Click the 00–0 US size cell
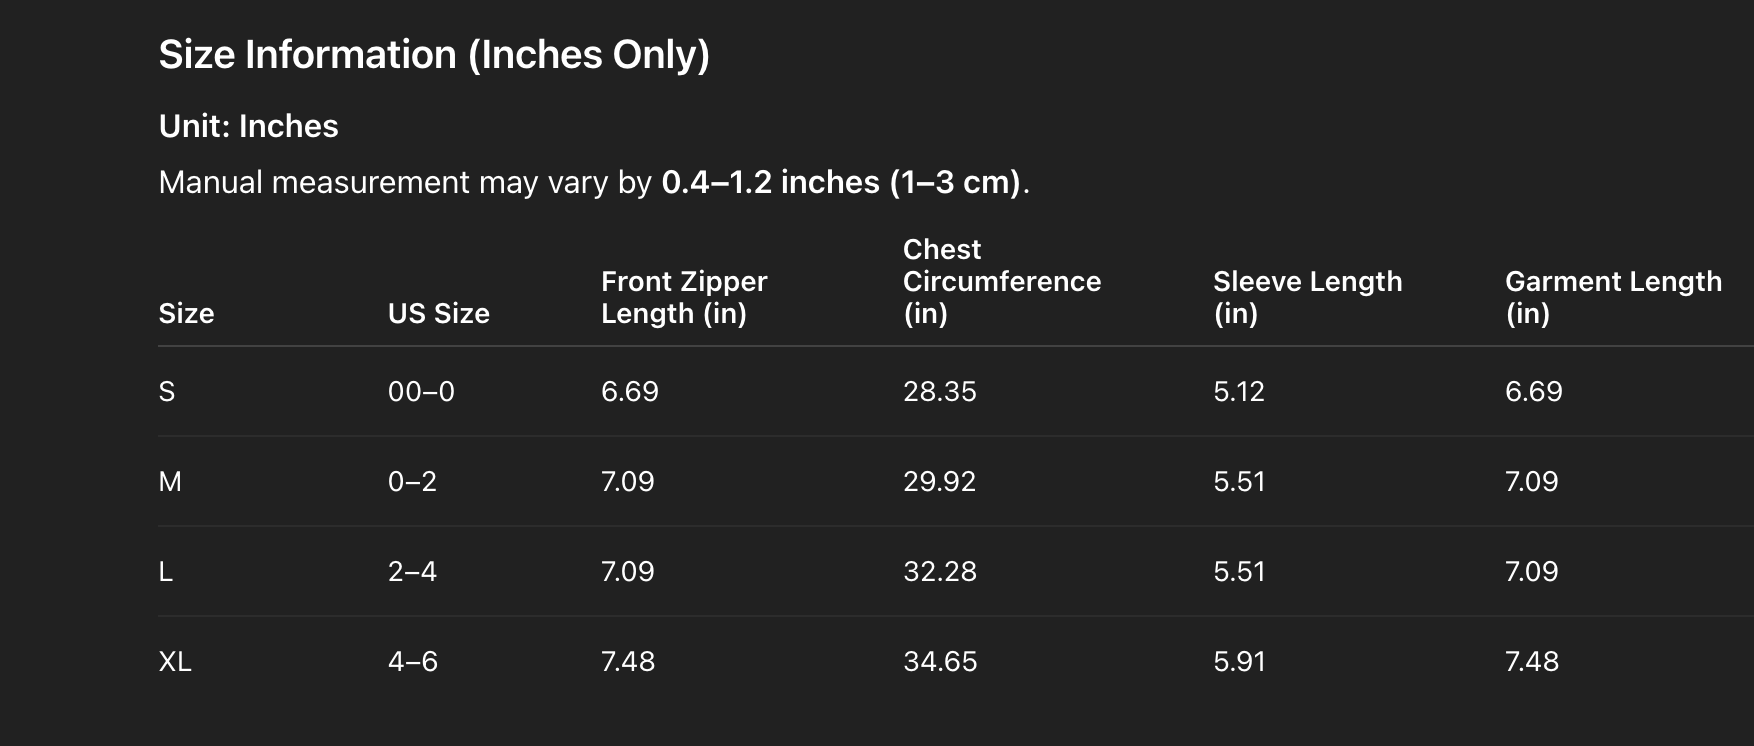 pyautogui.click(x=421, y=392)
